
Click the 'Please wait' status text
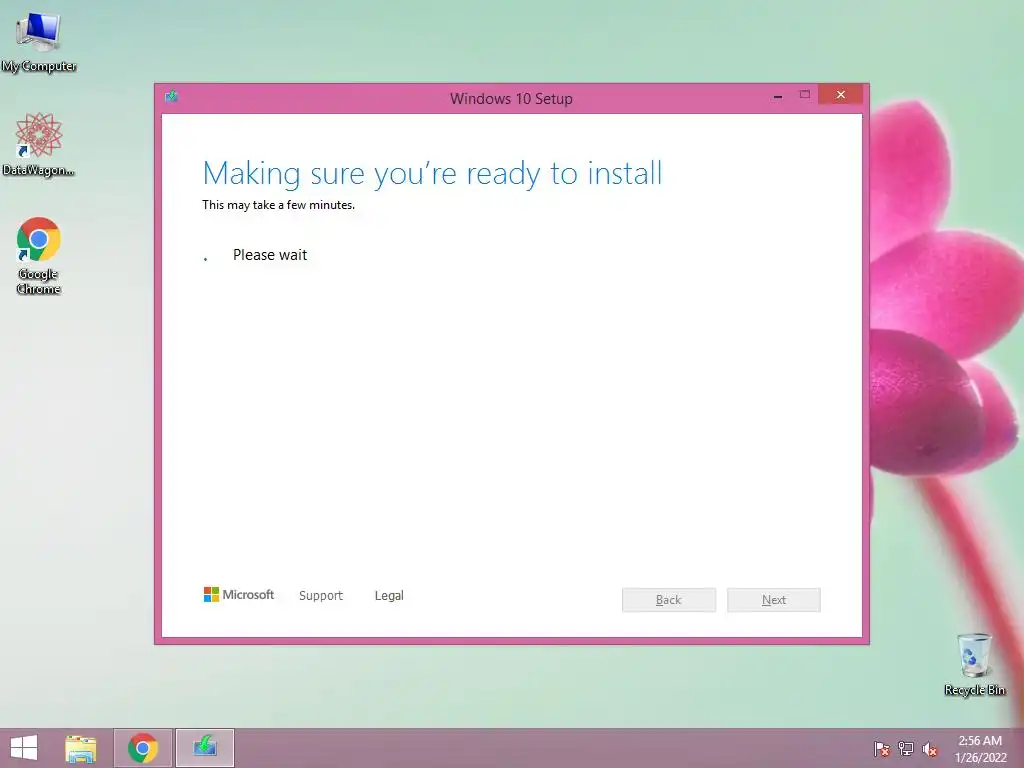[x=270, y=255]
